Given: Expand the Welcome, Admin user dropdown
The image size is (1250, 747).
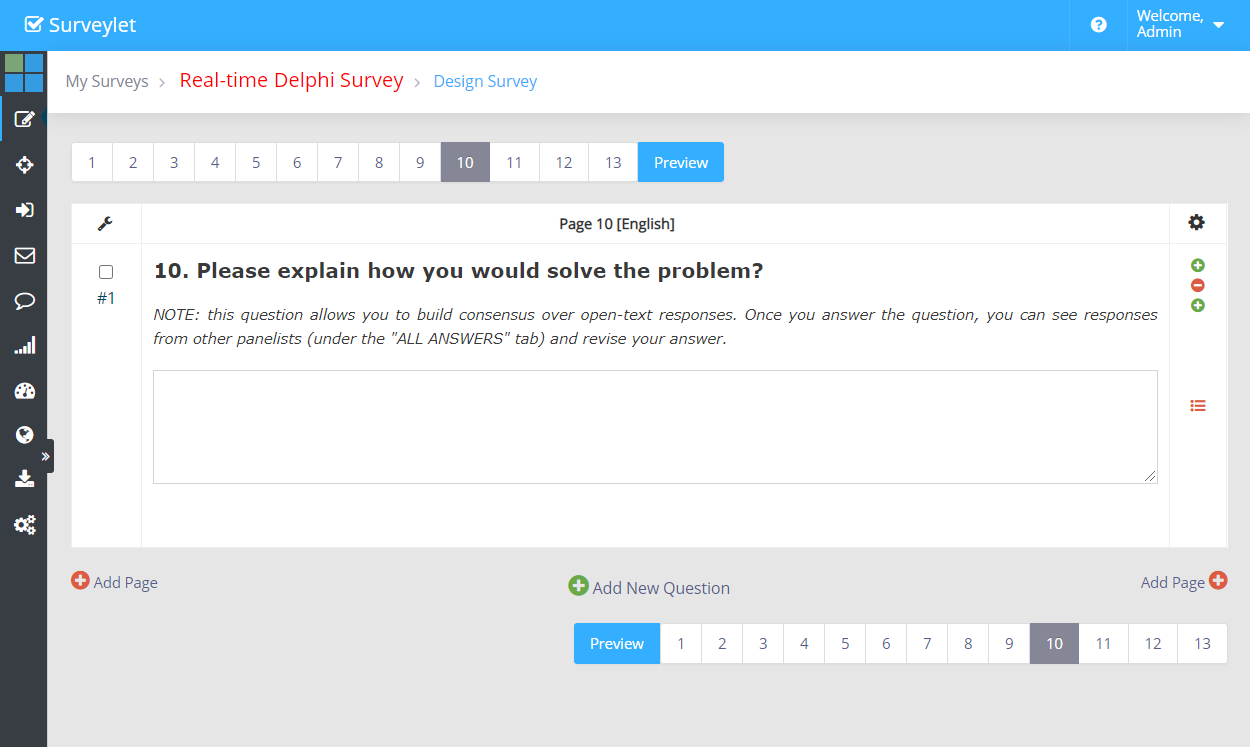Looking at the screenshot, I should tap(1180, 25).
